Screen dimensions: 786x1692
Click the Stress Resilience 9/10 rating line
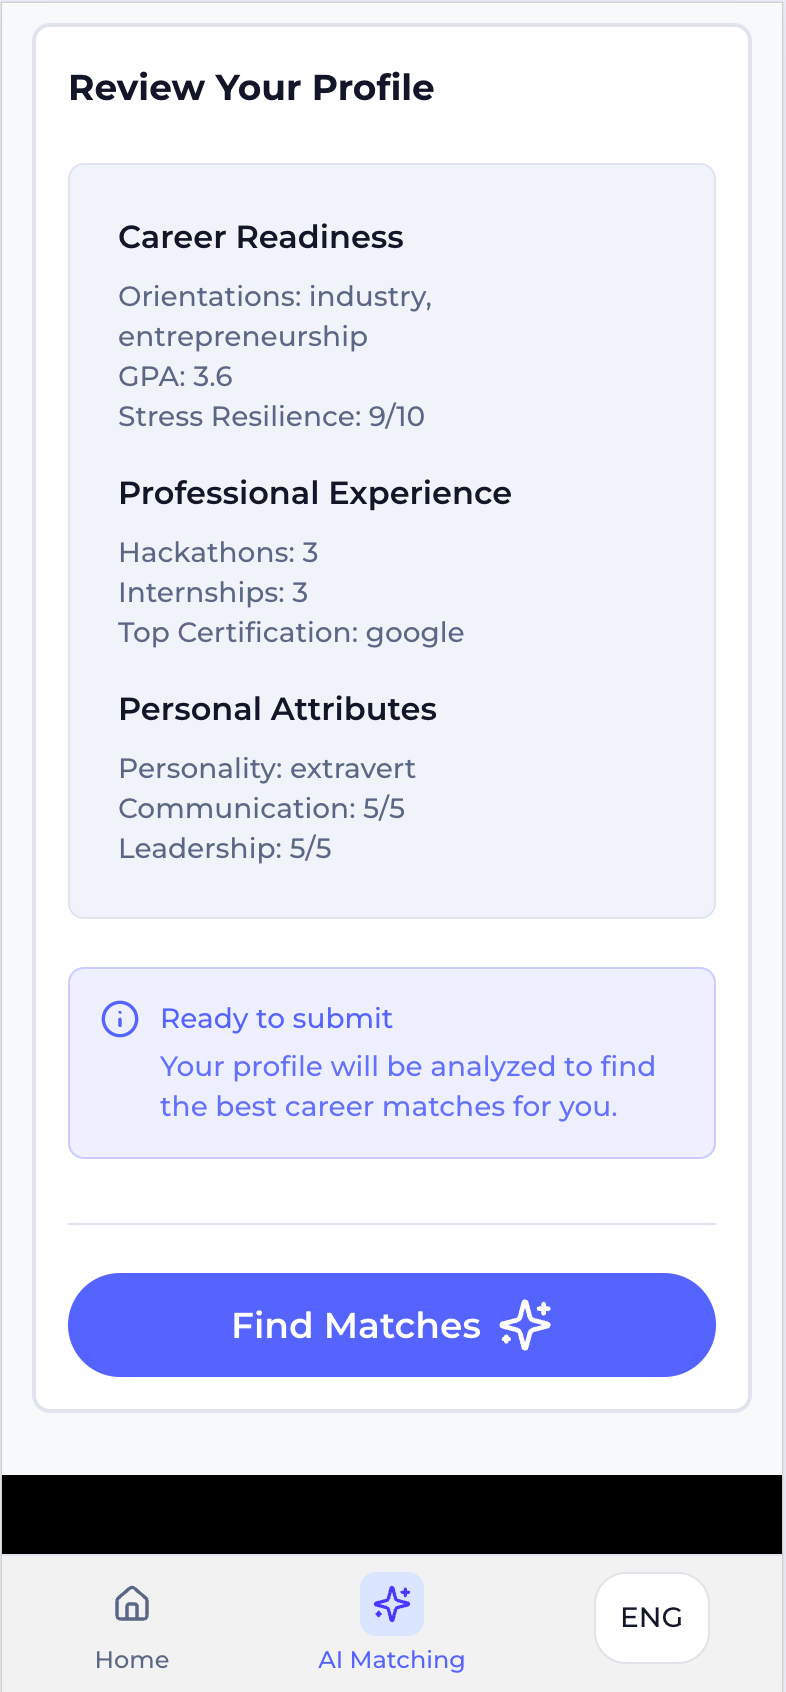[271, 416]
